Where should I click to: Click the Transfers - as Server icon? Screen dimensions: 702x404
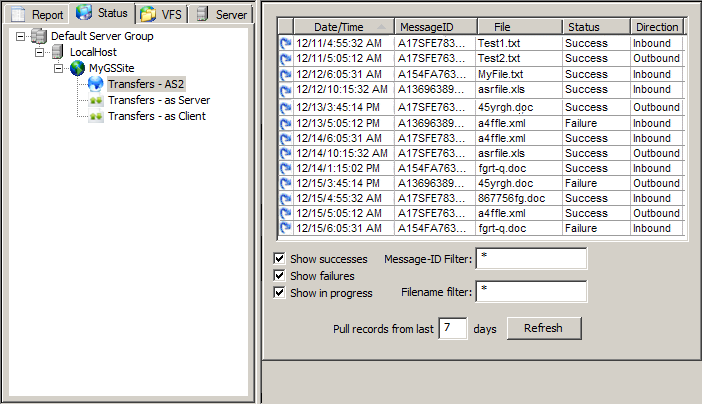[96, 100]
